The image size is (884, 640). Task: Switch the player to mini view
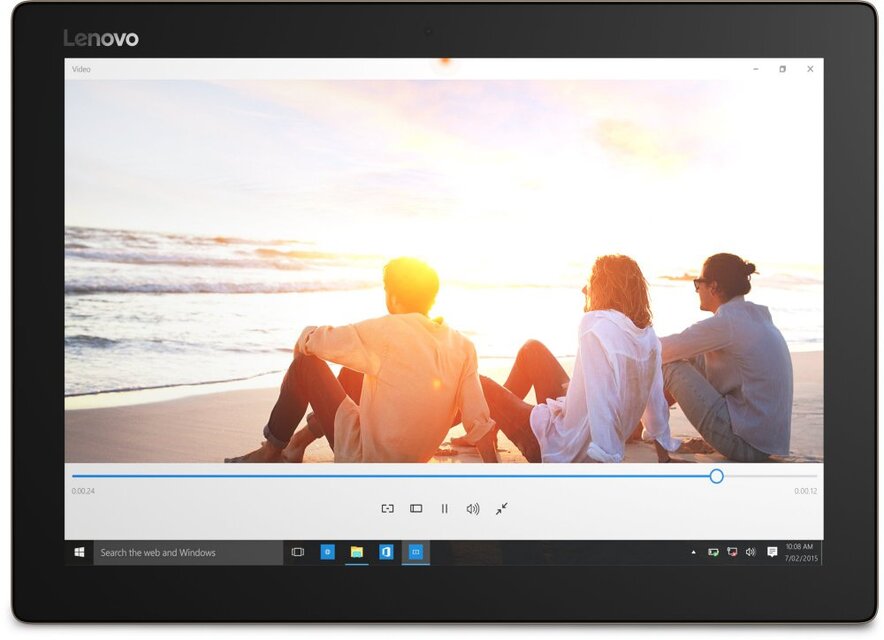coord(417,509)
